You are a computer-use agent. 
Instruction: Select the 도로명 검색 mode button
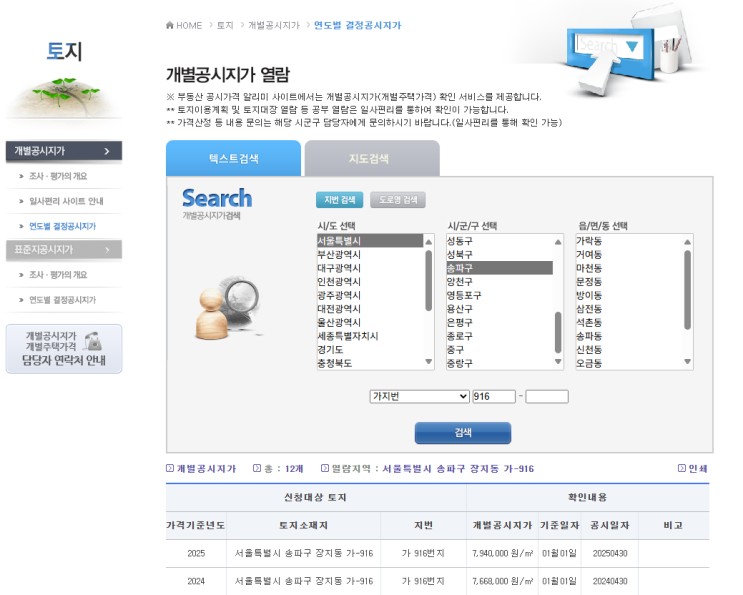tap(398, 200)
